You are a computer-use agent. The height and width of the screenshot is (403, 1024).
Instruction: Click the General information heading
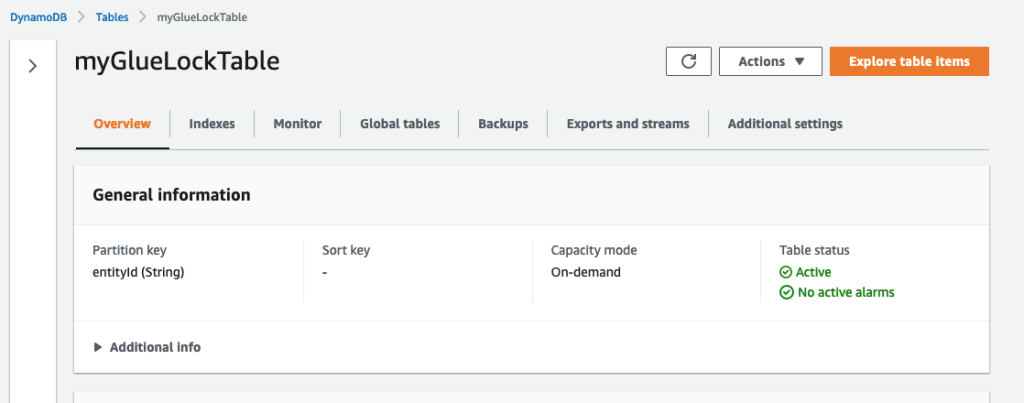[172, 195]
